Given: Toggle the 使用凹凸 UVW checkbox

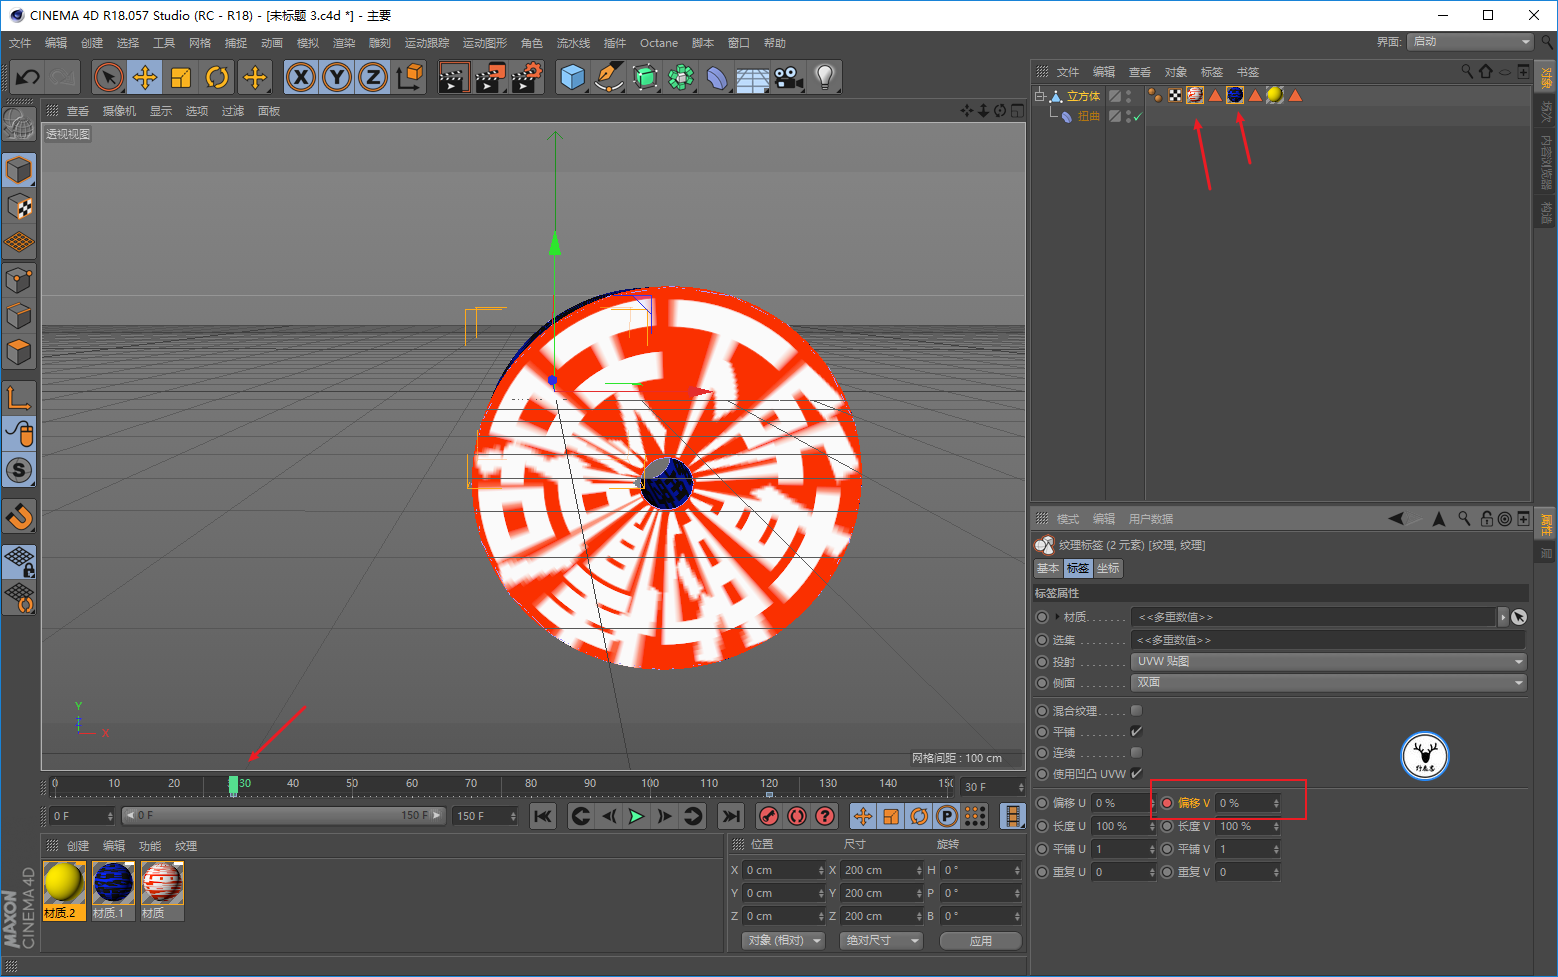Looking at the screenshot, I should pos(1136,773).
